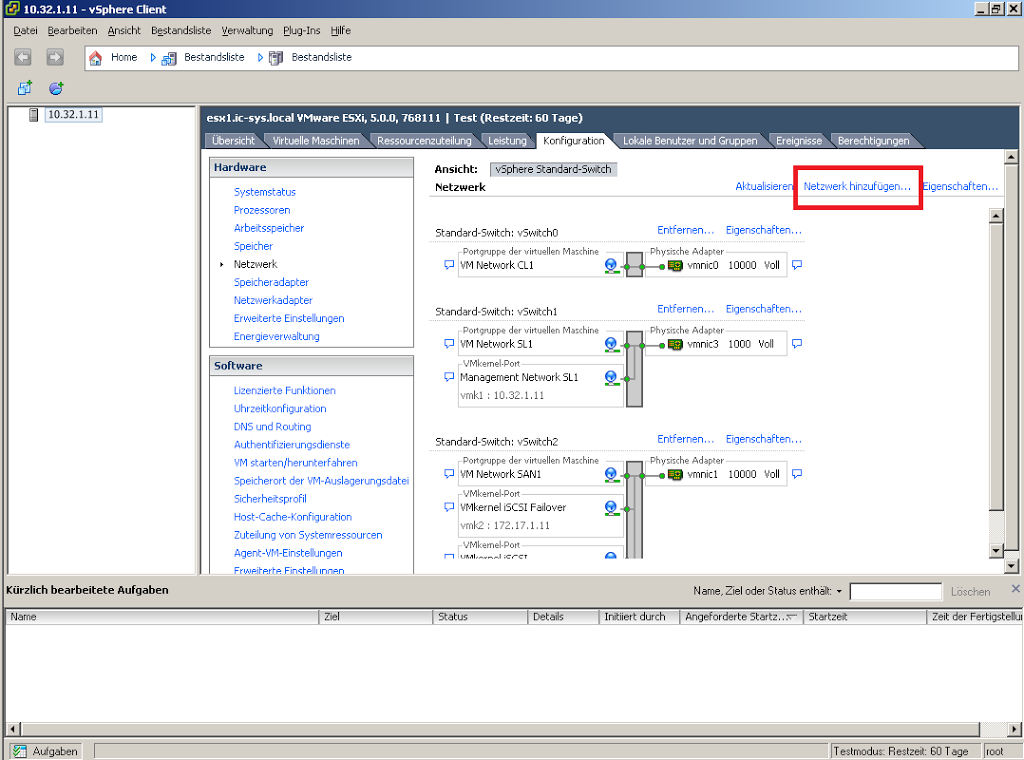Click the recent tasks filter text field
1024x760 pixels.
coord(895,591)
